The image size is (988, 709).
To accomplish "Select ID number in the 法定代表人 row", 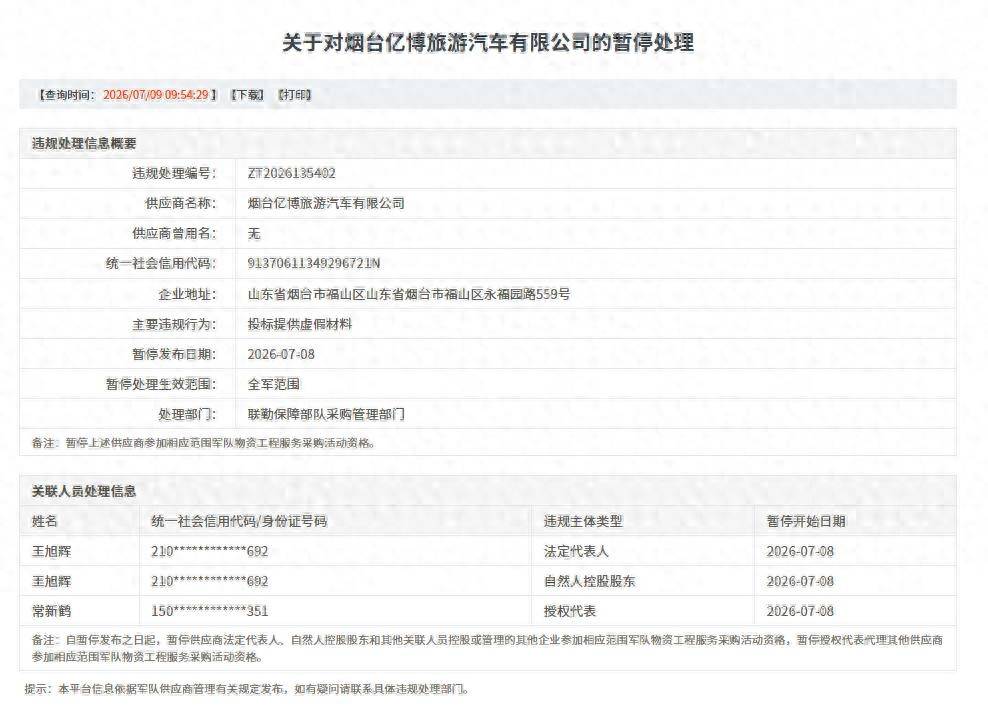I will click(x=210, y=551).
